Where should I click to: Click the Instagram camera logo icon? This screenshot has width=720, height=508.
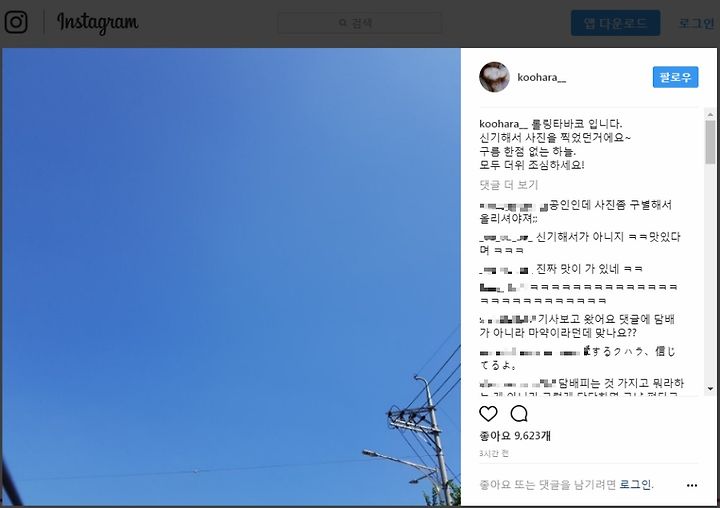16,22
